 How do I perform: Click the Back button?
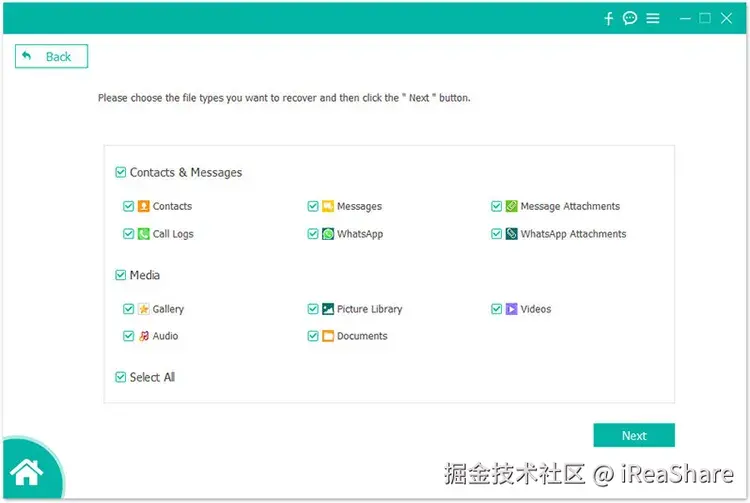pos(51,56)
